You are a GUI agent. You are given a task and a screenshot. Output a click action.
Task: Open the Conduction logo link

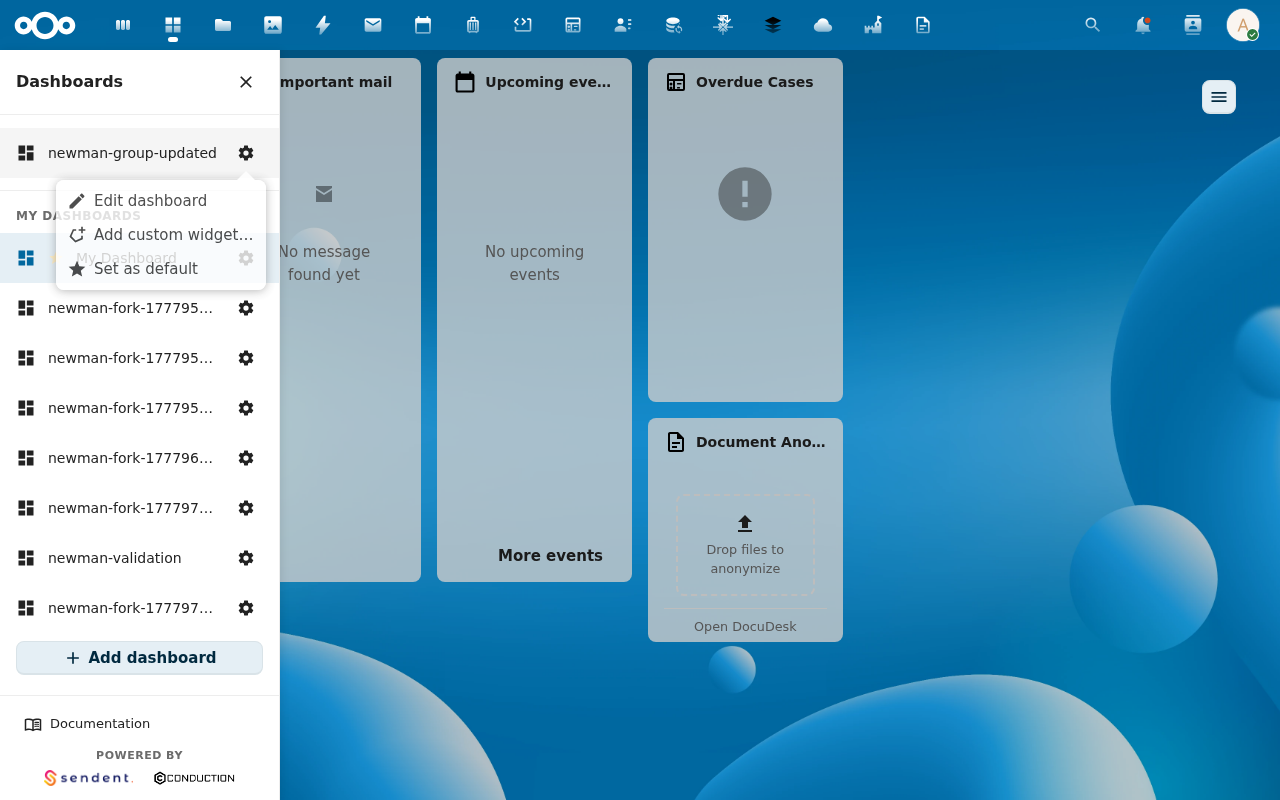[194, 778]
